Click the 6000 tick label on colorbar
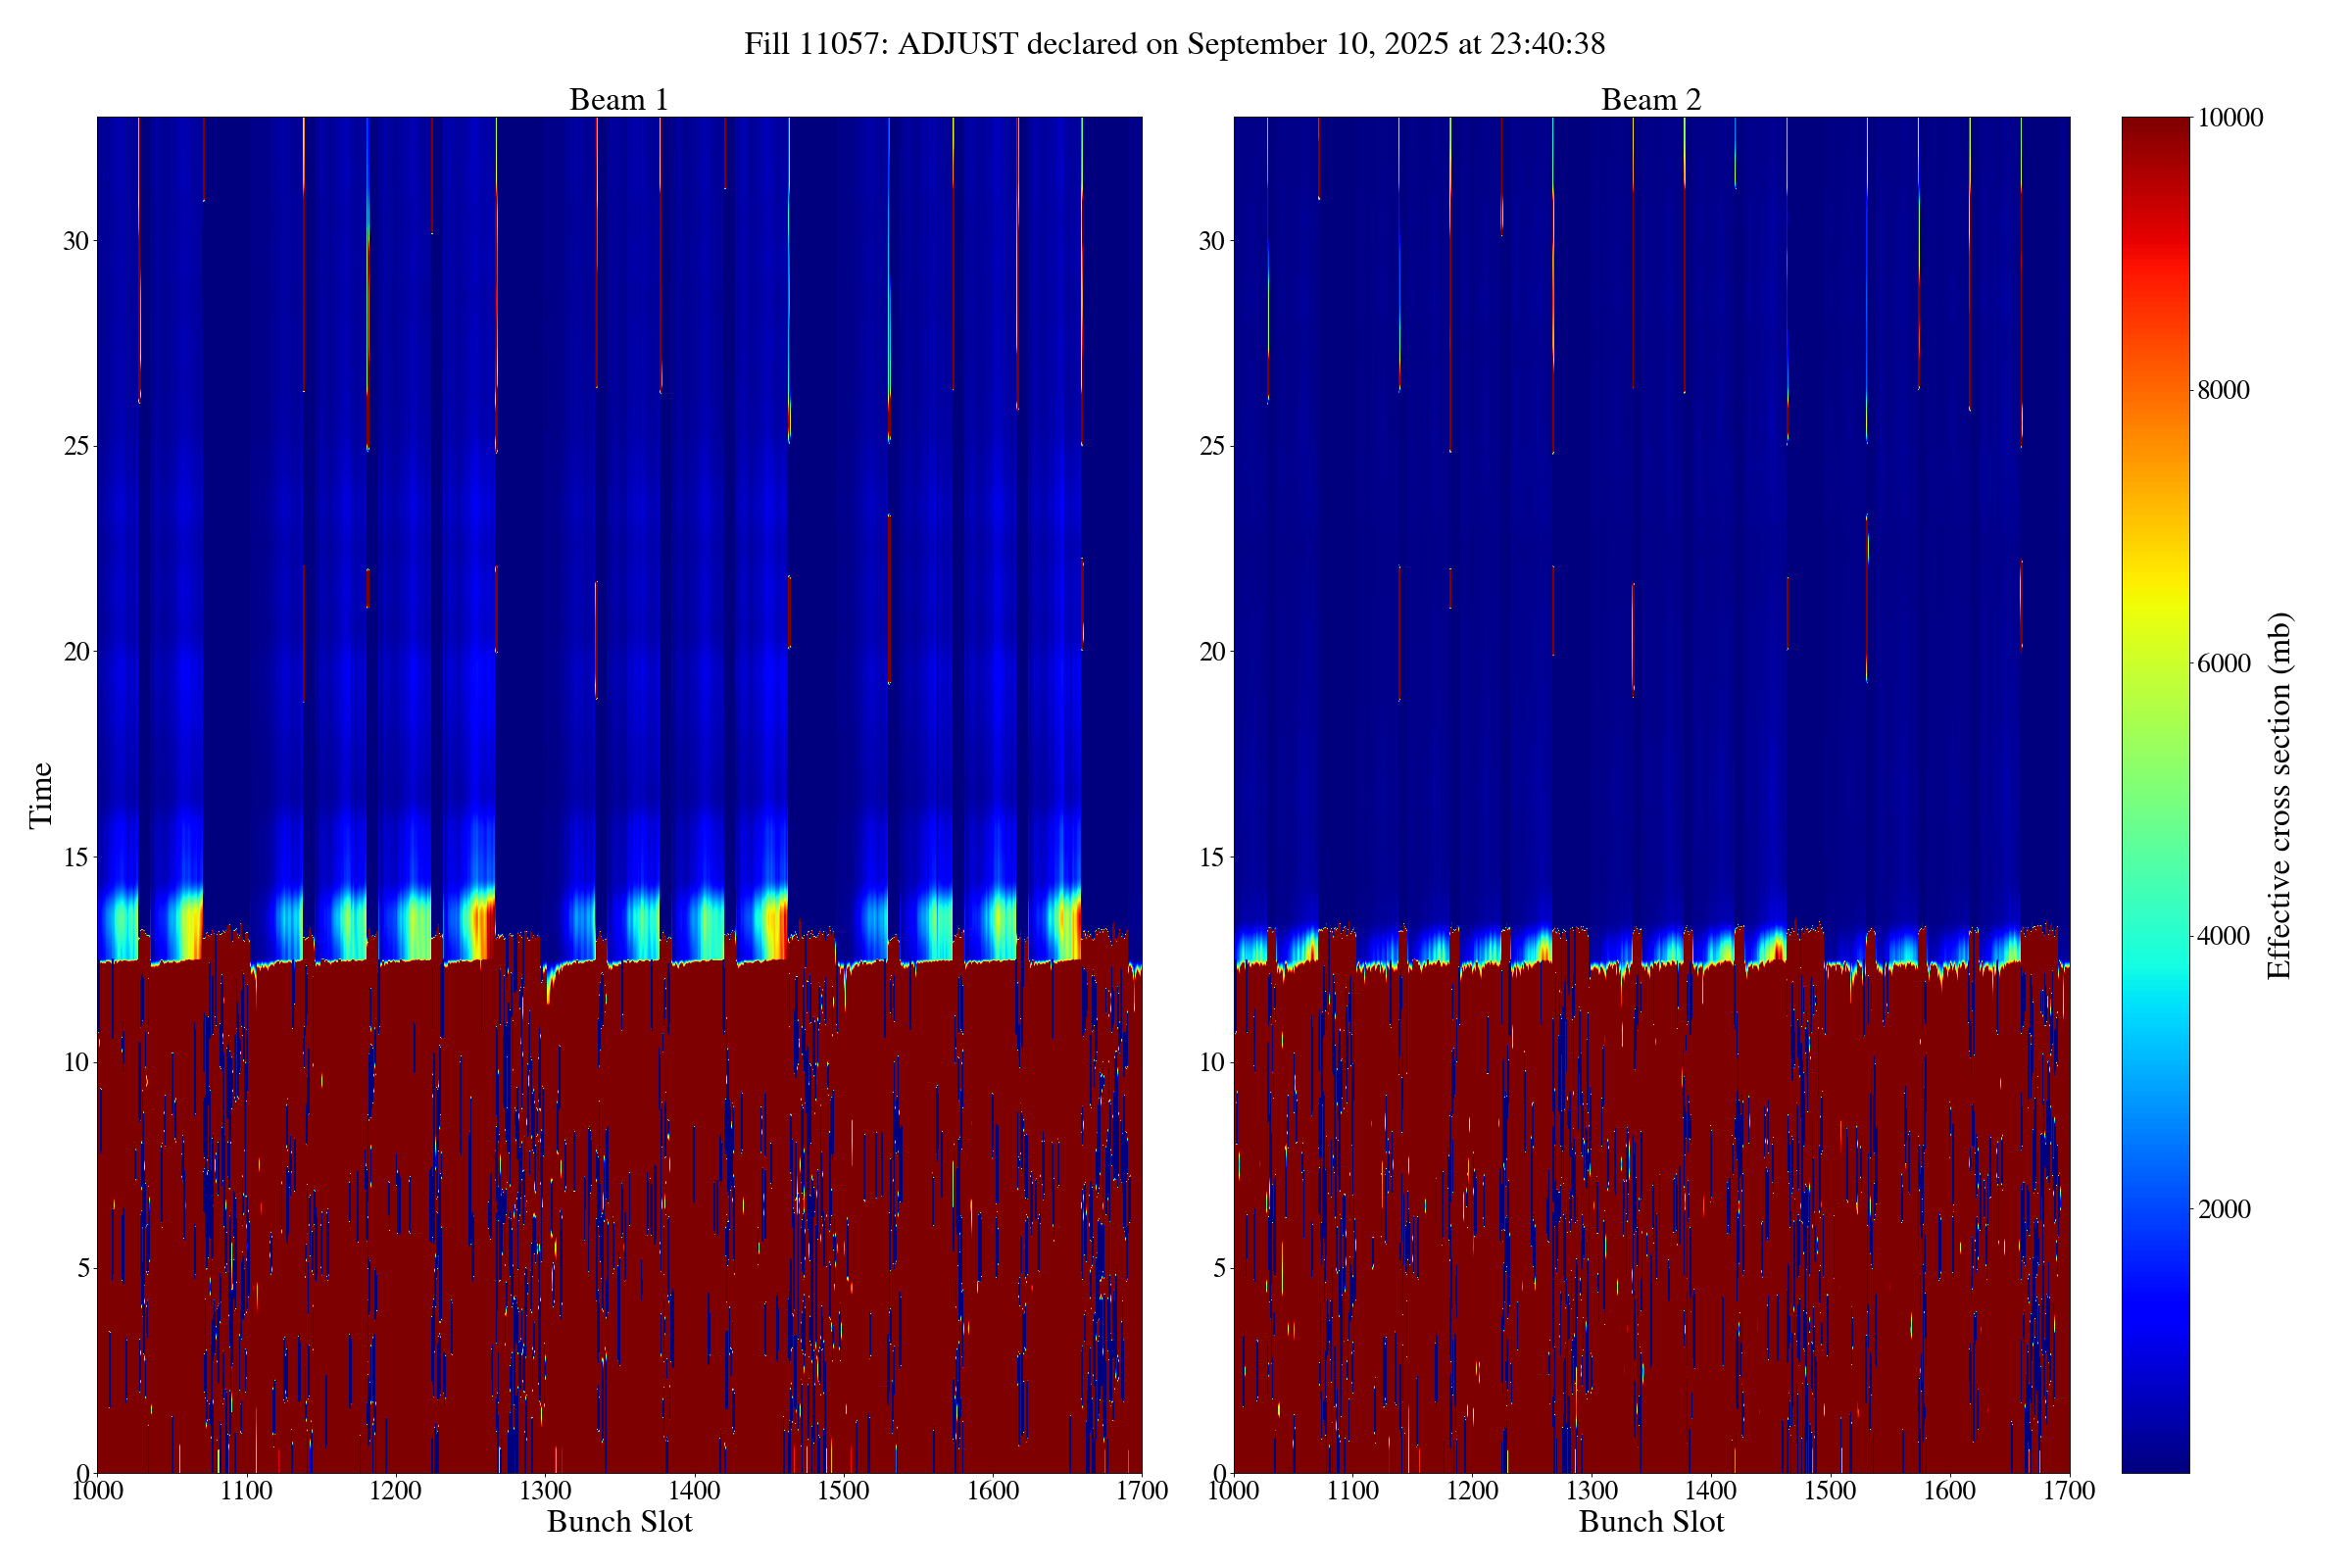Image resolution: width=2352 pixels, height=1568 pixels. [2222, 664]
